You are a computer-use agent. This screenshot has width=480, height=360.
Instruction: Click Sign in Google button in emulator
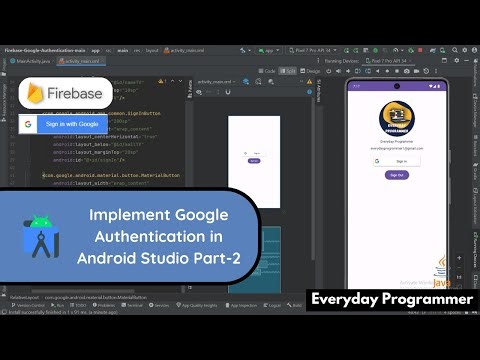click(397, 161)
